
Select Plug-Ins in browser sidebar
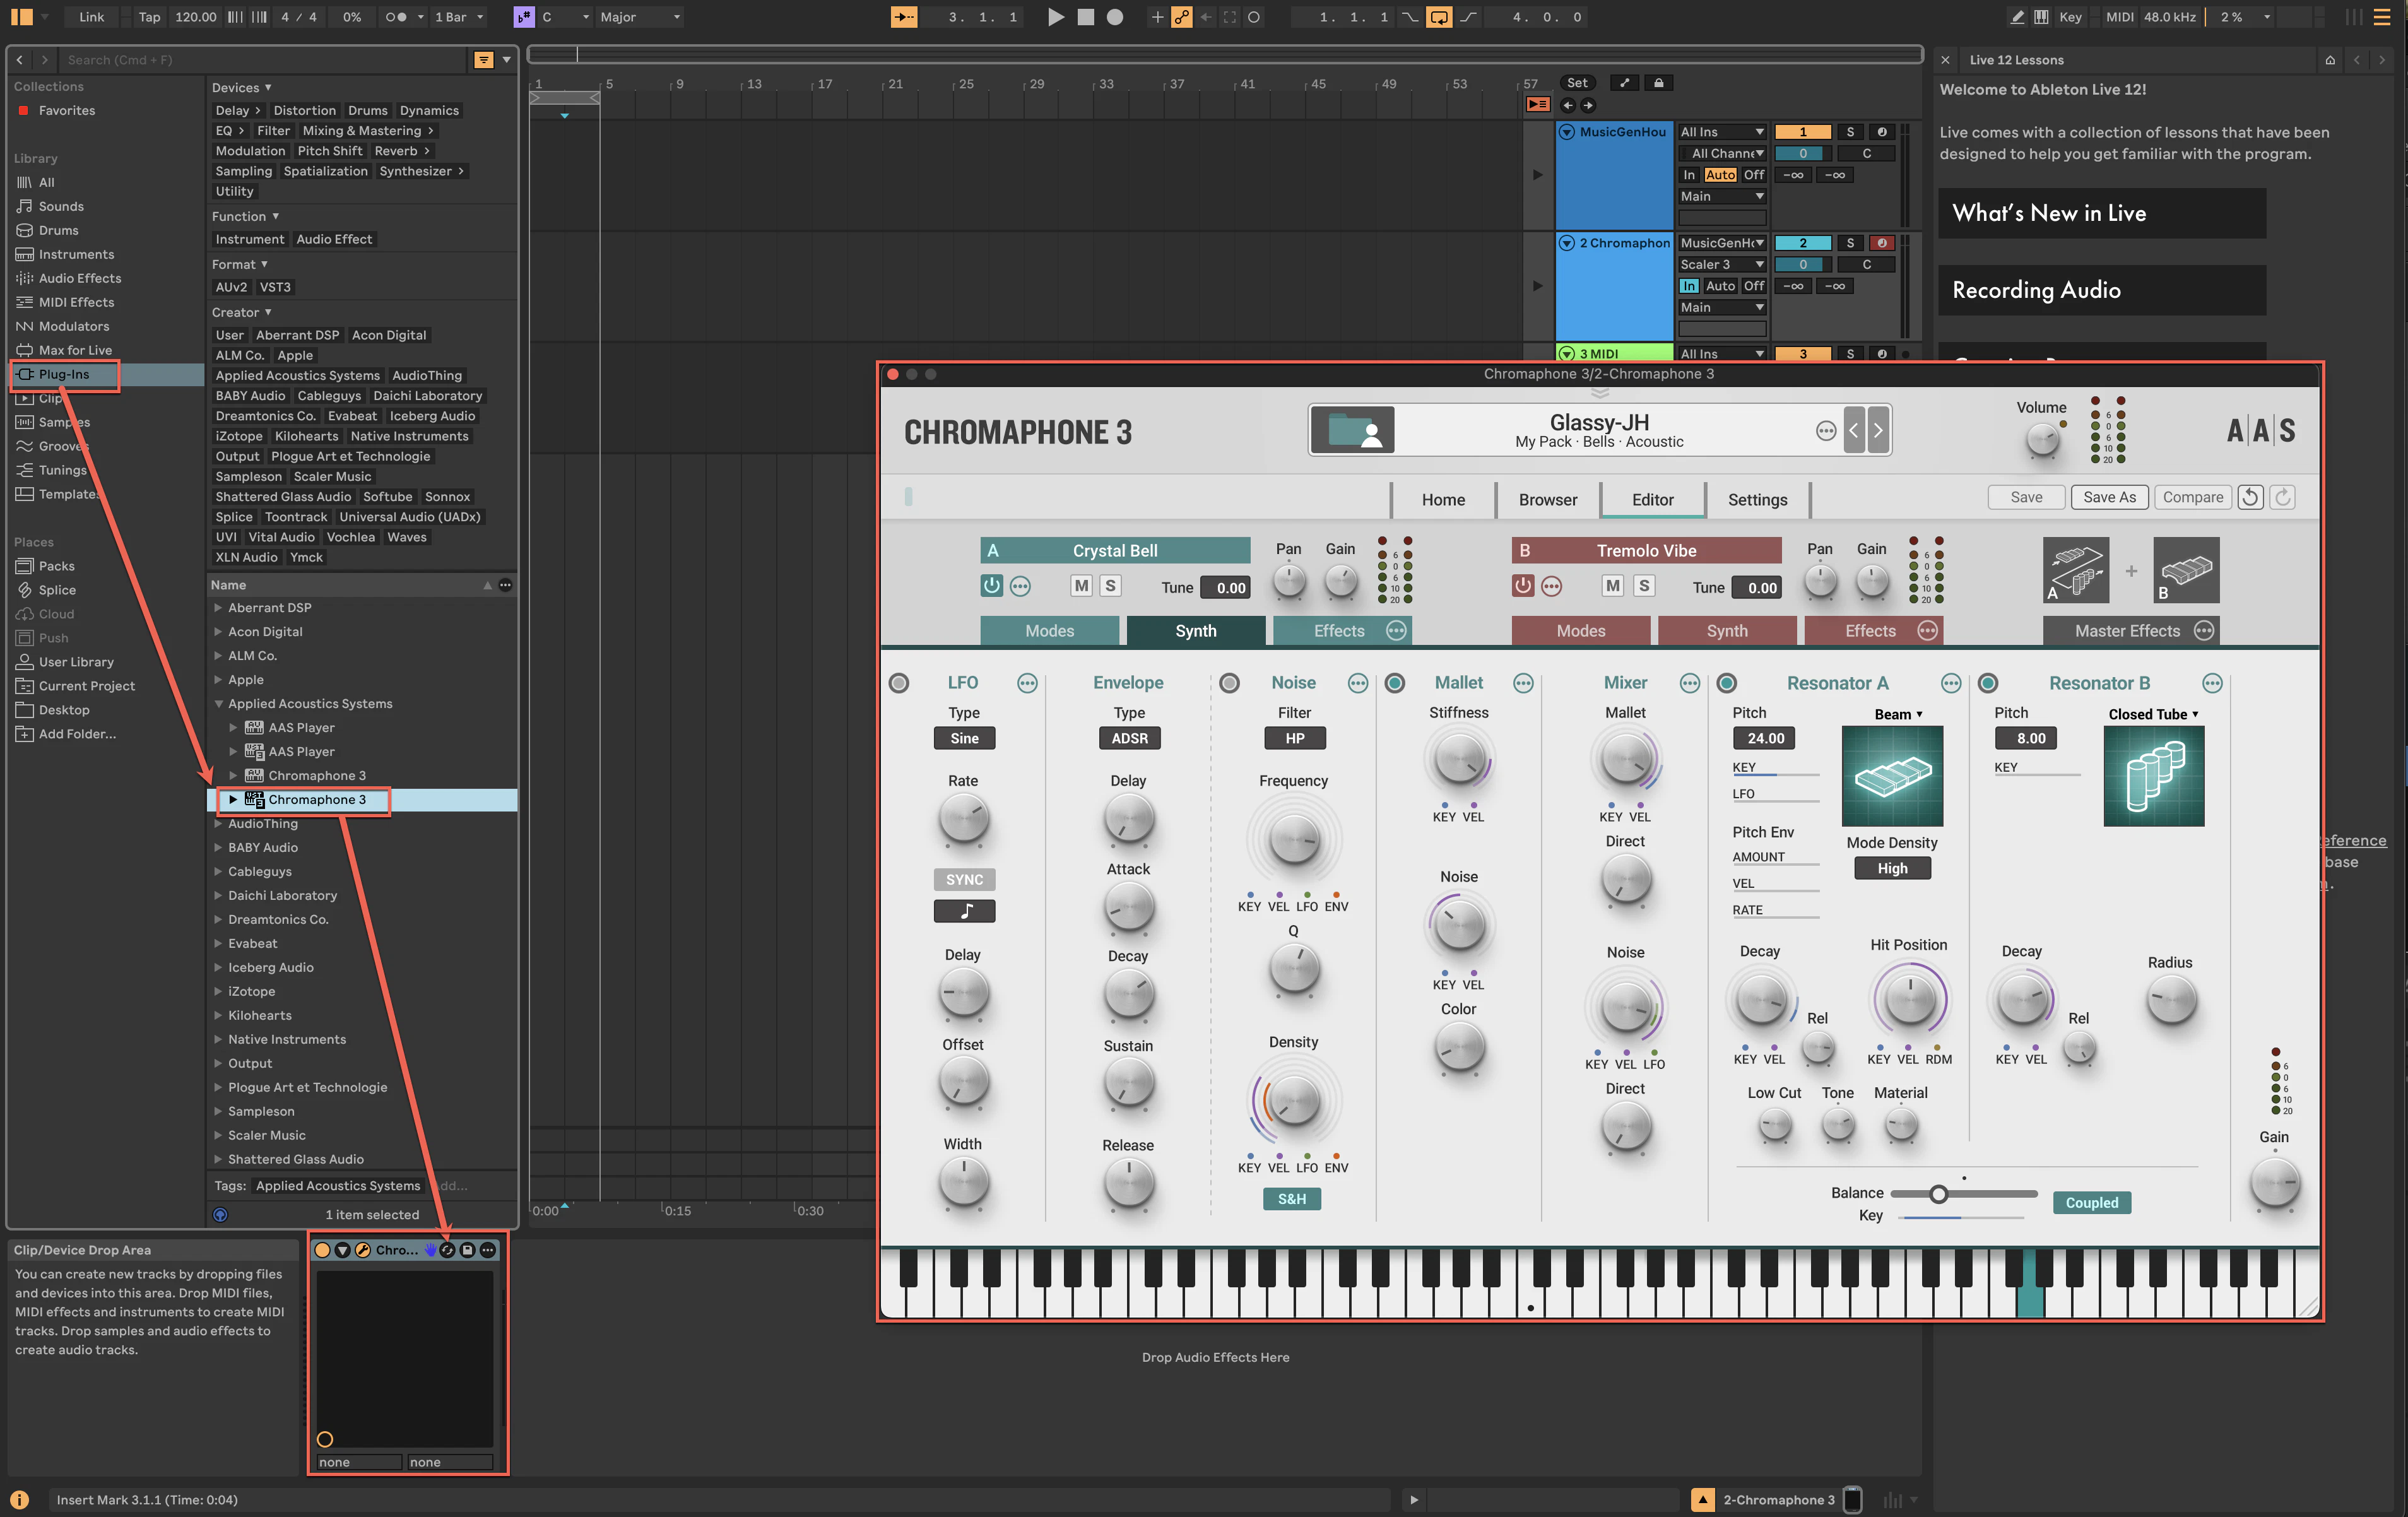pos(64,374)
